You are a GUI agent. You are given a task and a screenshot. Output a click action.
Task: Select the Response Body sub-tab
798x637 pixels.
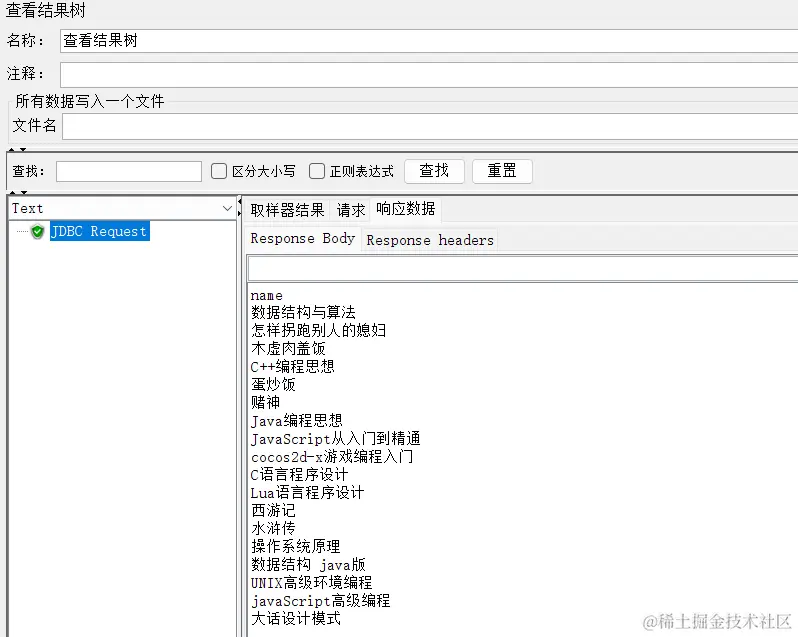click(x=303, y=238)
